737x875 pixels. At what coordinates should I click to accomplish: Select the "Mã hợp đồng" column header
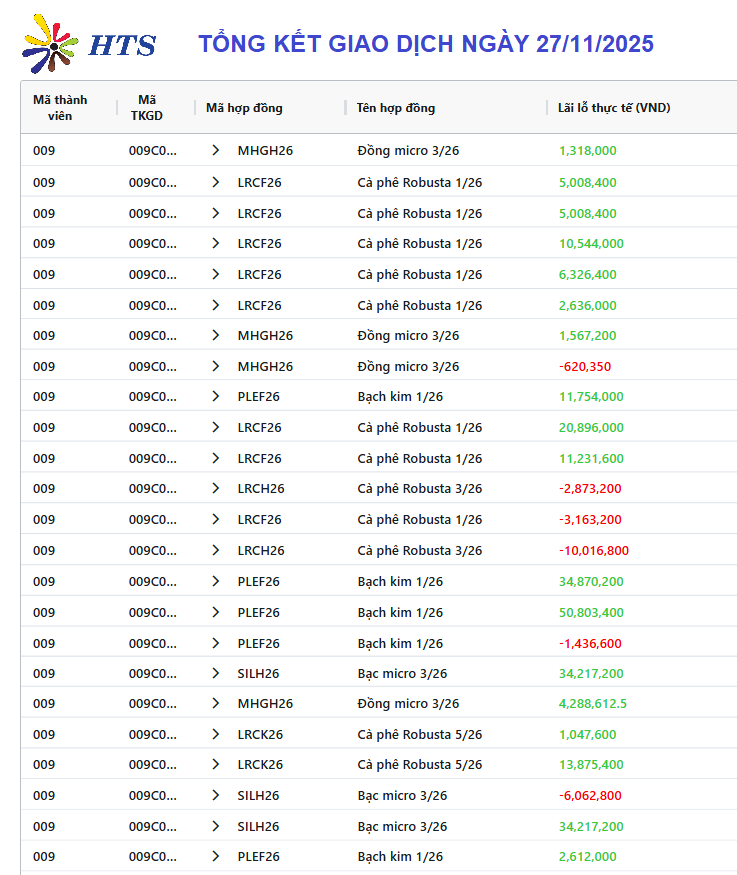pyautogui.click(x=244, y=108)
